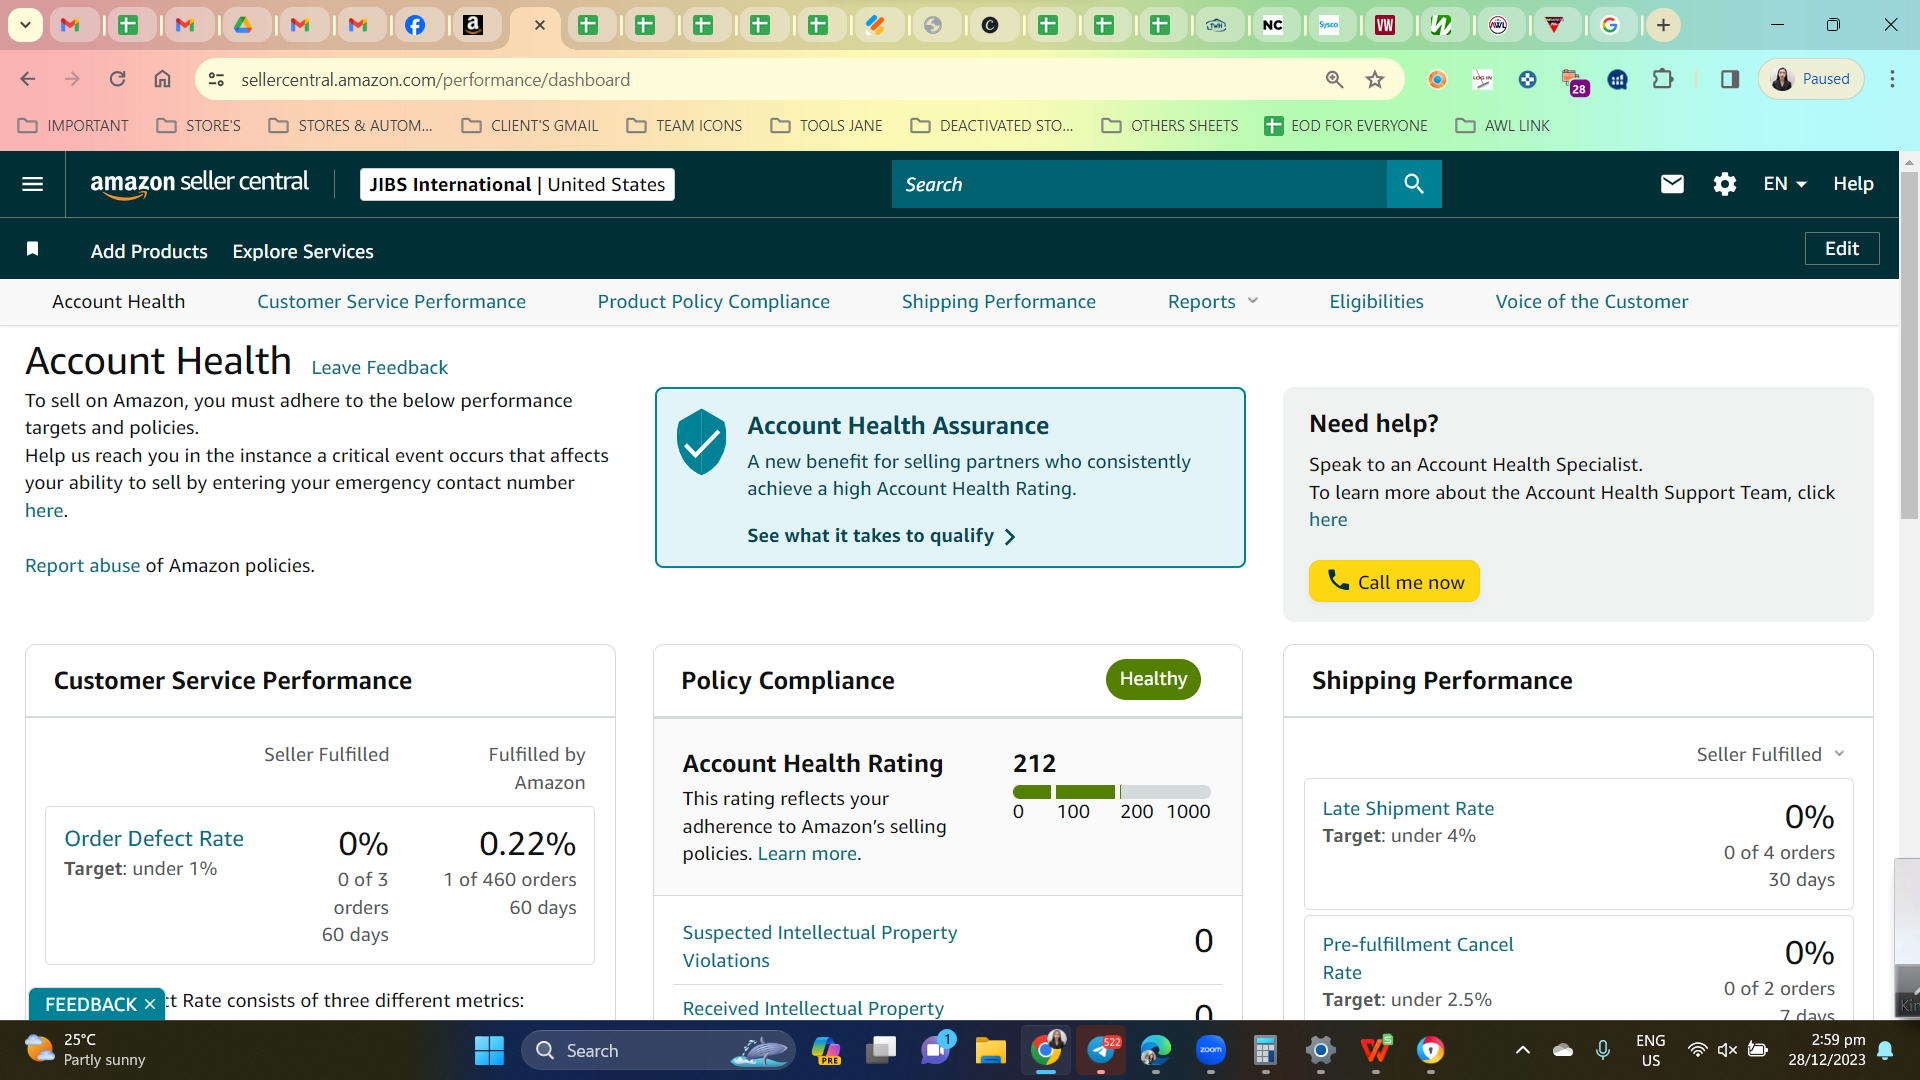Open the EOD FOR EVERYONE bookmark
The image size is (1920, 1080).
(1346, 125)
